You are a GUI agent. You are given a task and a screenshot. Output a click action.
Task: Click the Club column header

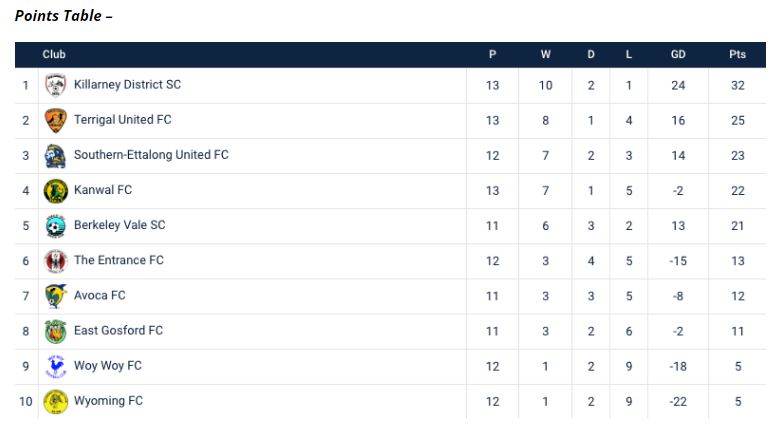[x=54, y=55]
